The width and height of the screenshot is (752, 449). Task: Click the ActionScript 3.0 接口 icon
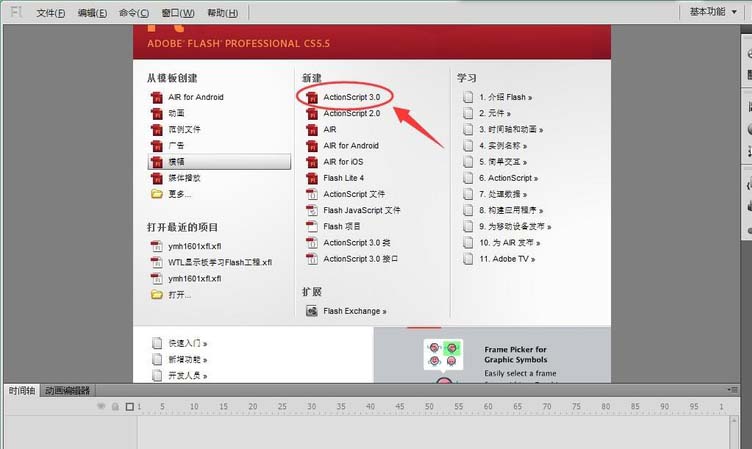pyautogui.click(x=312, y=259)
